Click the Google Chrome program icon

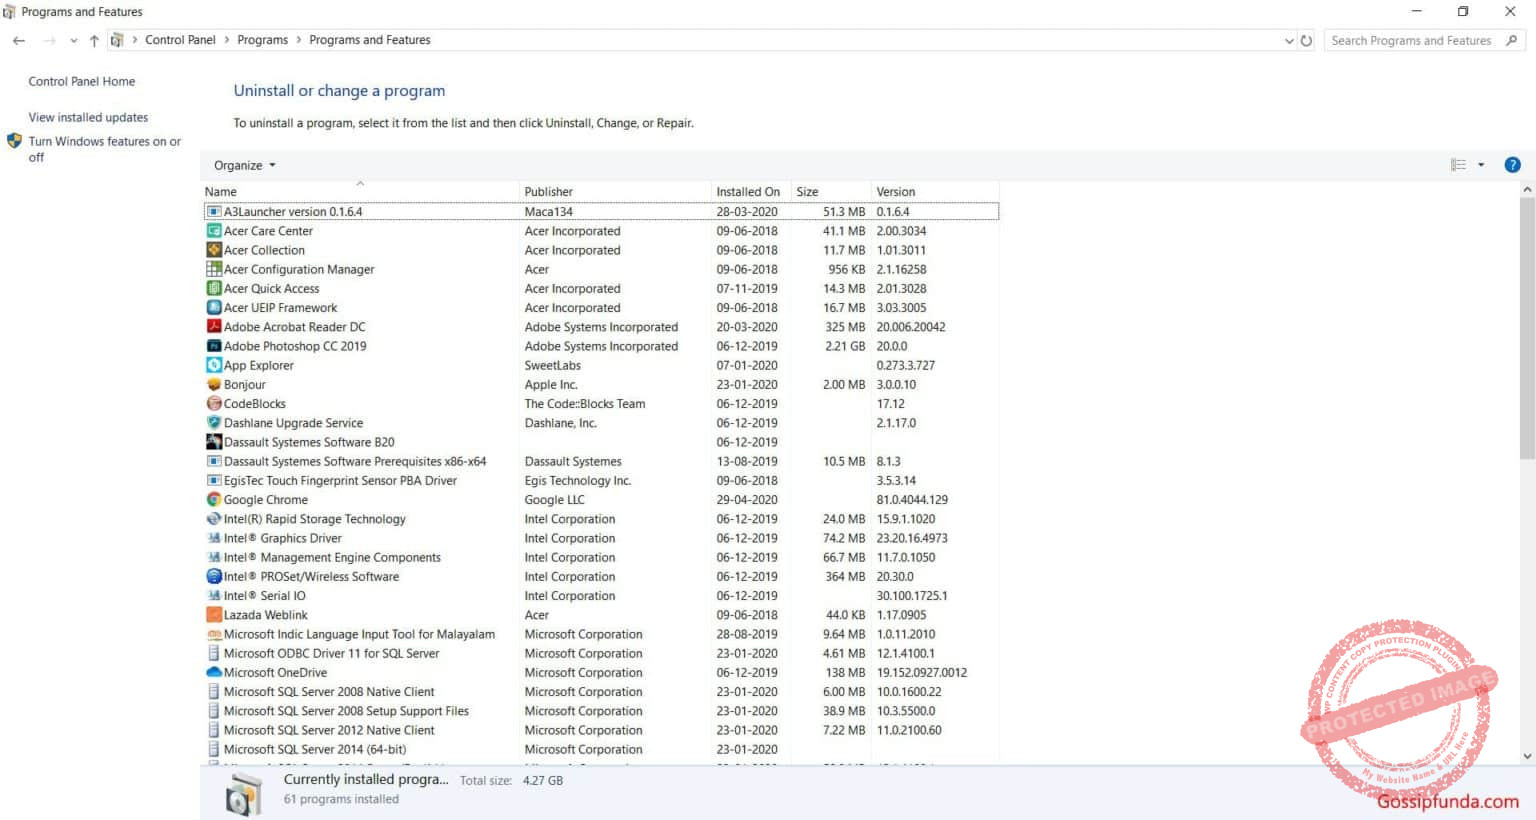coord(213,499)
